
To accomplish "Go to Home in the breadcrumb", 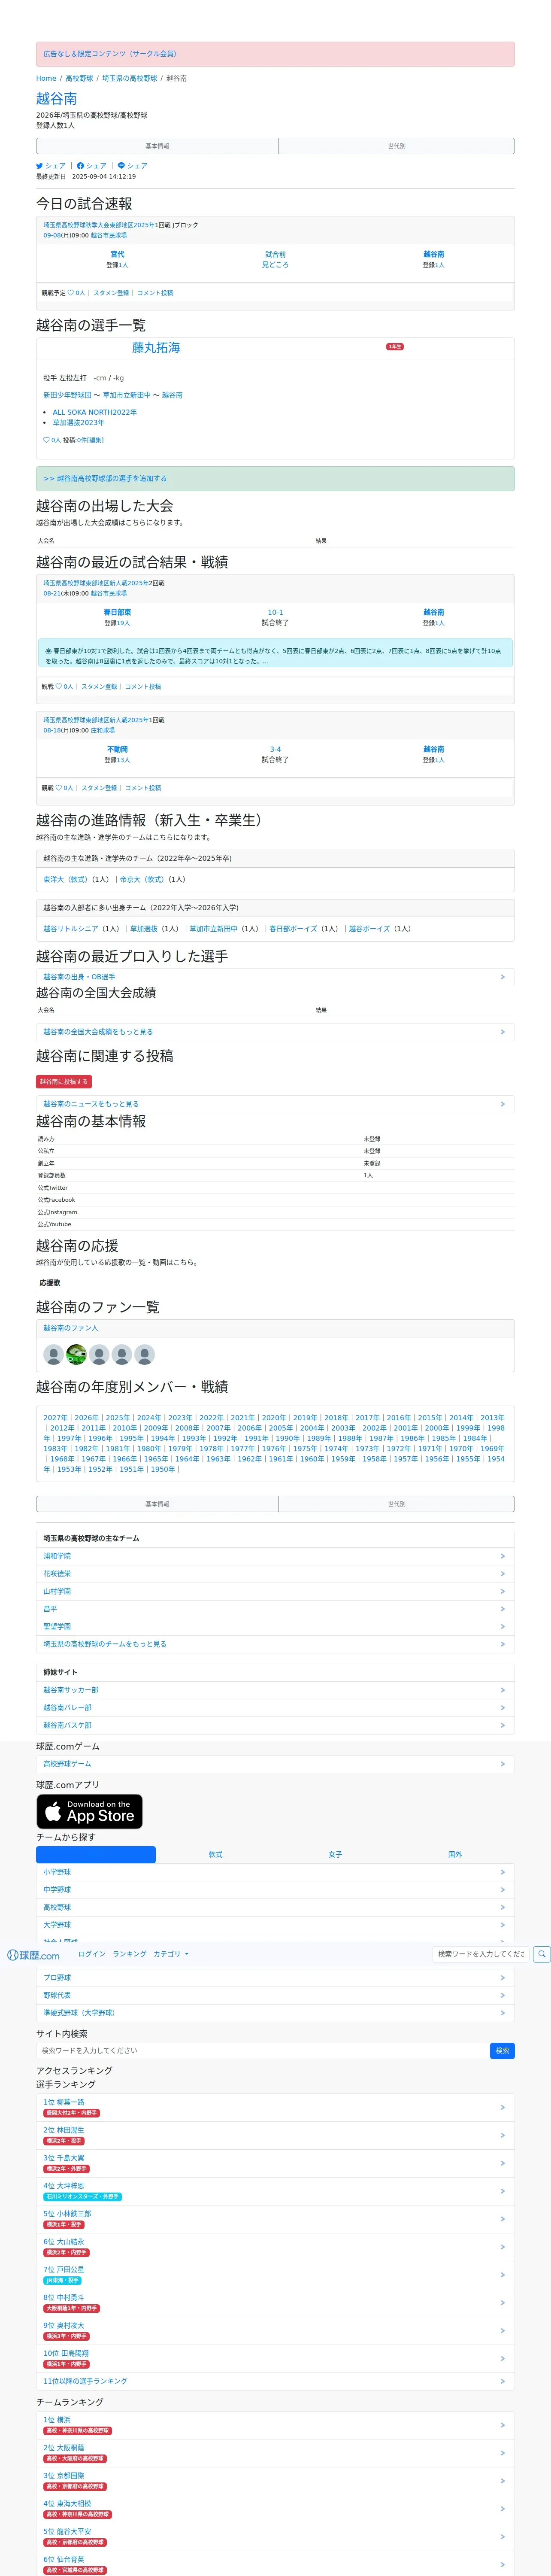I will [x=46, y=78].
